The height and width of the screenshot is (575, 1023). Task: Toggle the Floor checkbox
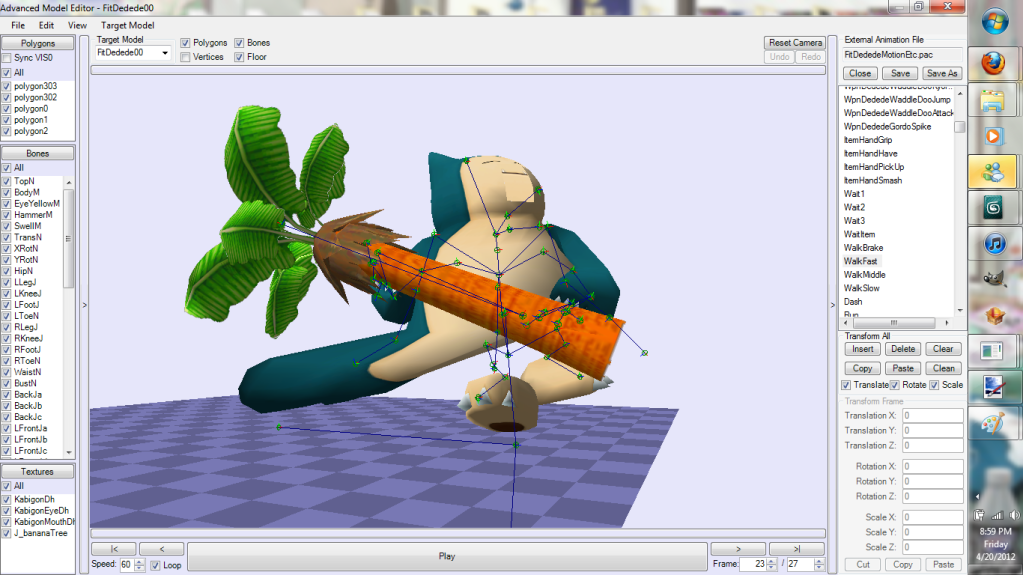click(239, 57)
